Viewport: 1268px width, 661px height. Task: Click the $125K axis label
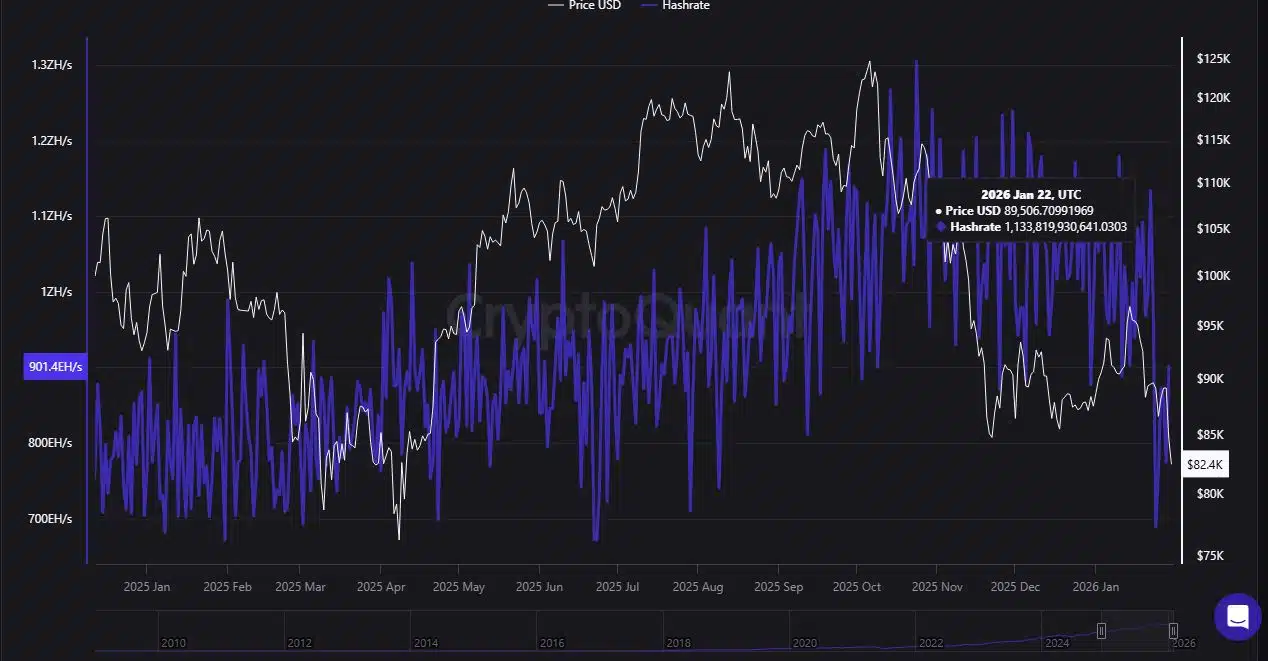tap(1213, 58)
